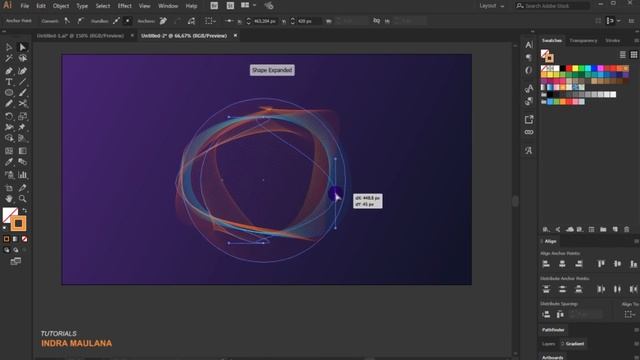The width and height of the screenshot is (640, 360).
Task: Select the Selection tool in the toolbar
Action: pyautogui.click(x=9, y=47)
